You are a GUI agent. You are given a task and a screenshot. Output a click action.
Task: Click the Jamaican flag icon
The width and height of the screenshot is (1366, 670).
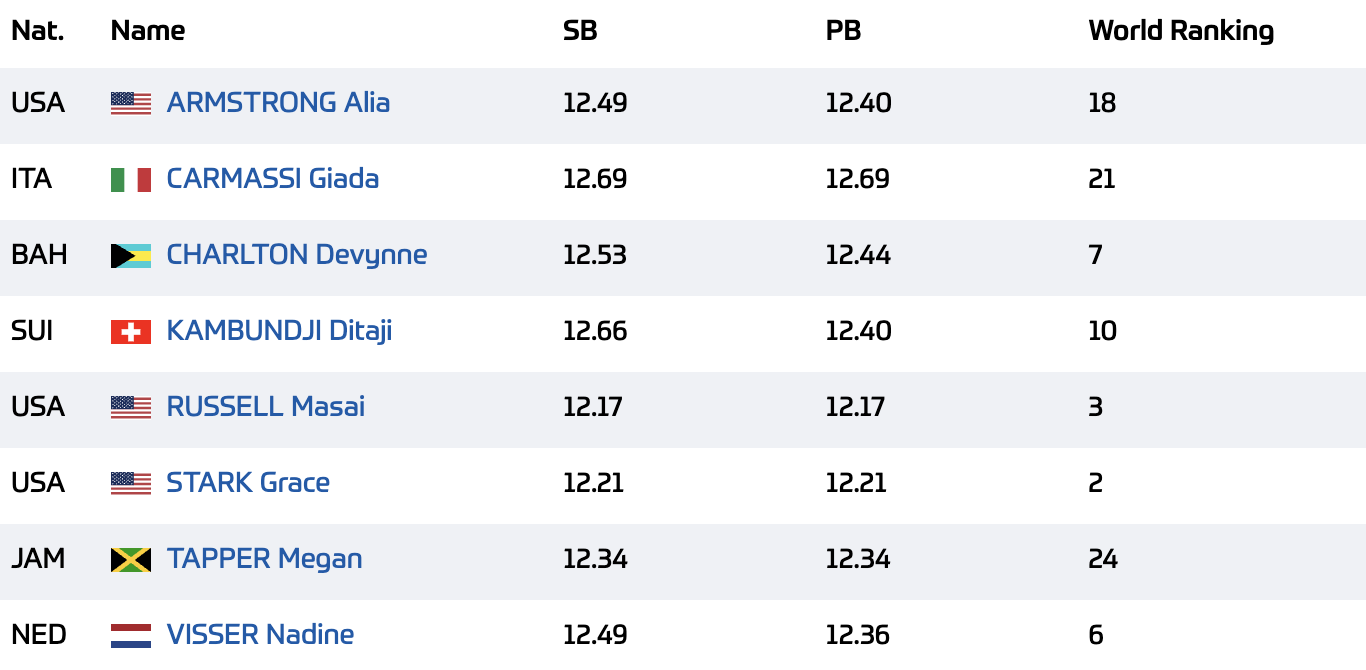[131, 560]
